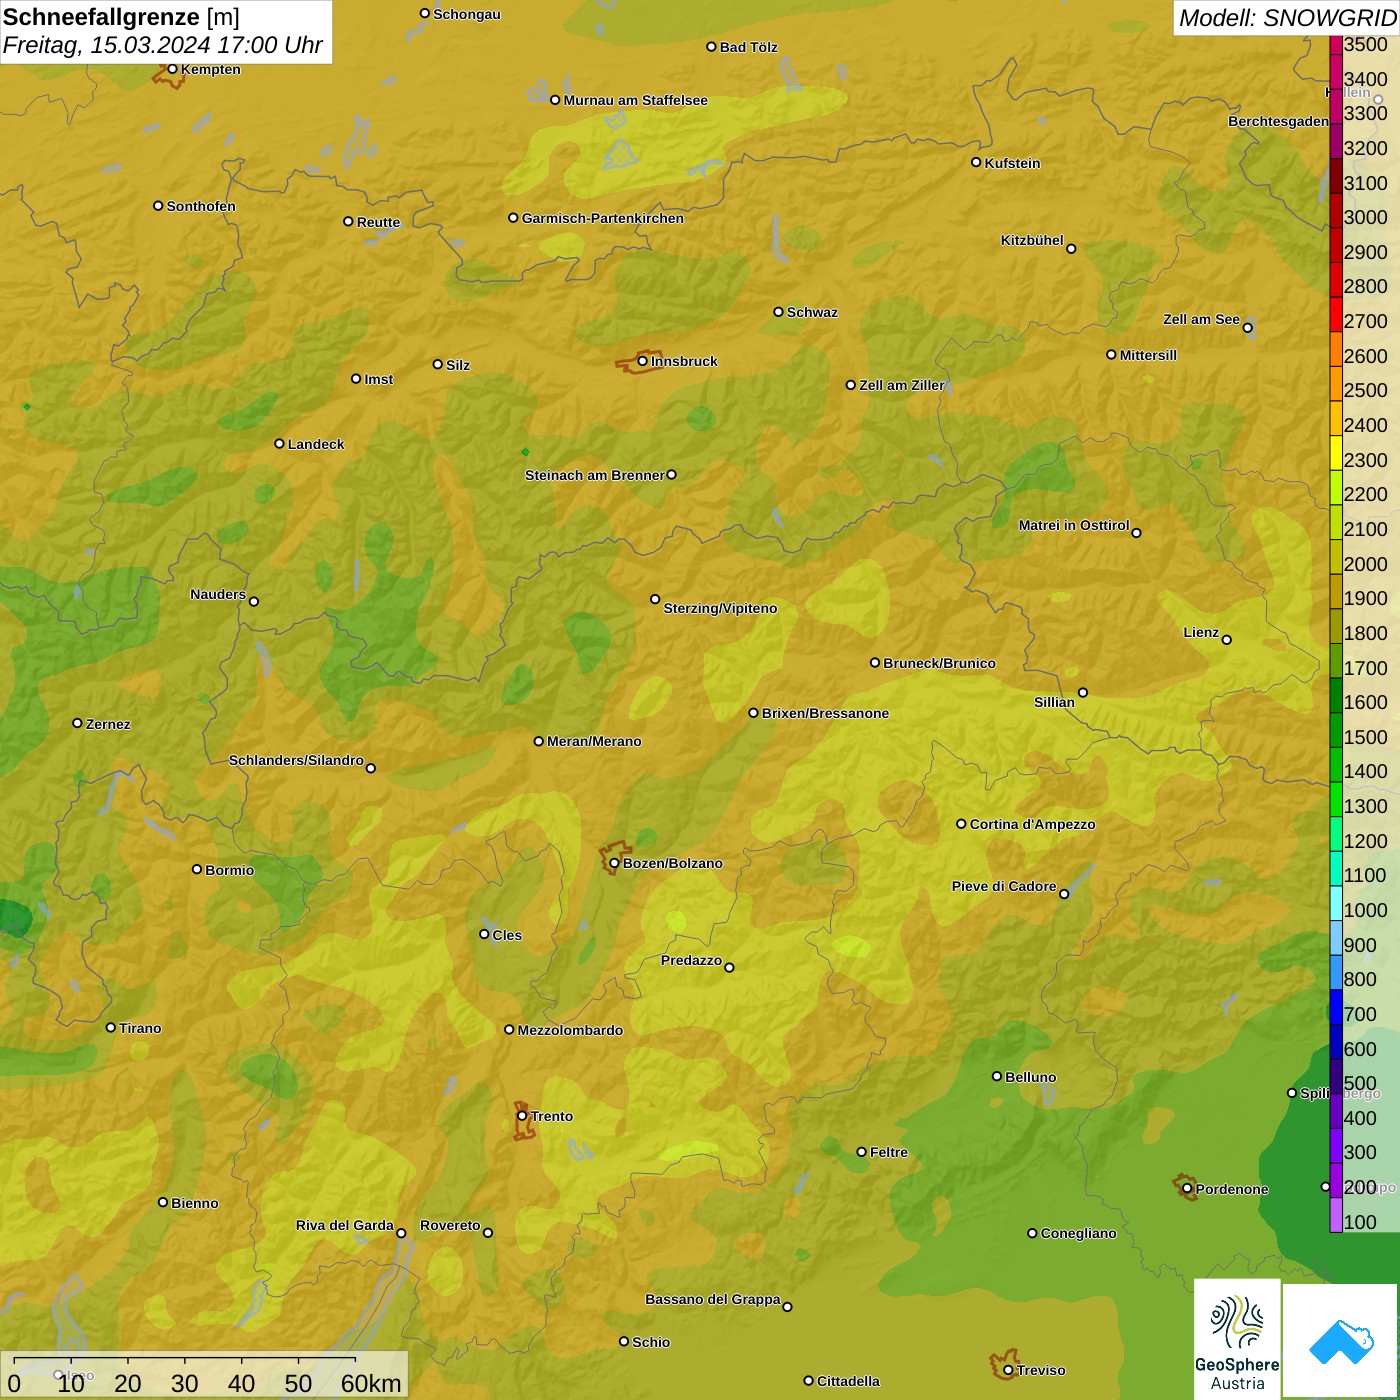Viewport: 1400px width, 1400px height.
Task: Click the Riva del Garda label
Action: pos(345,1225)
